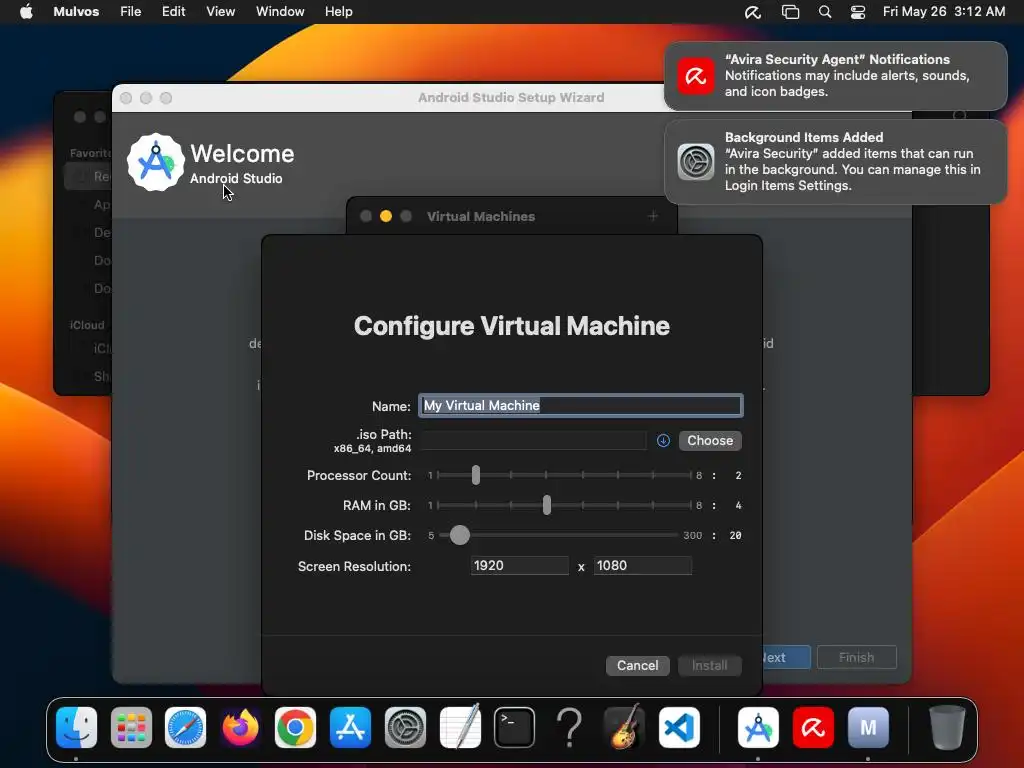Switch to Android Studio in the dock
The width and height of the screenshot is (1024, 768).
(x=758, y=728)
